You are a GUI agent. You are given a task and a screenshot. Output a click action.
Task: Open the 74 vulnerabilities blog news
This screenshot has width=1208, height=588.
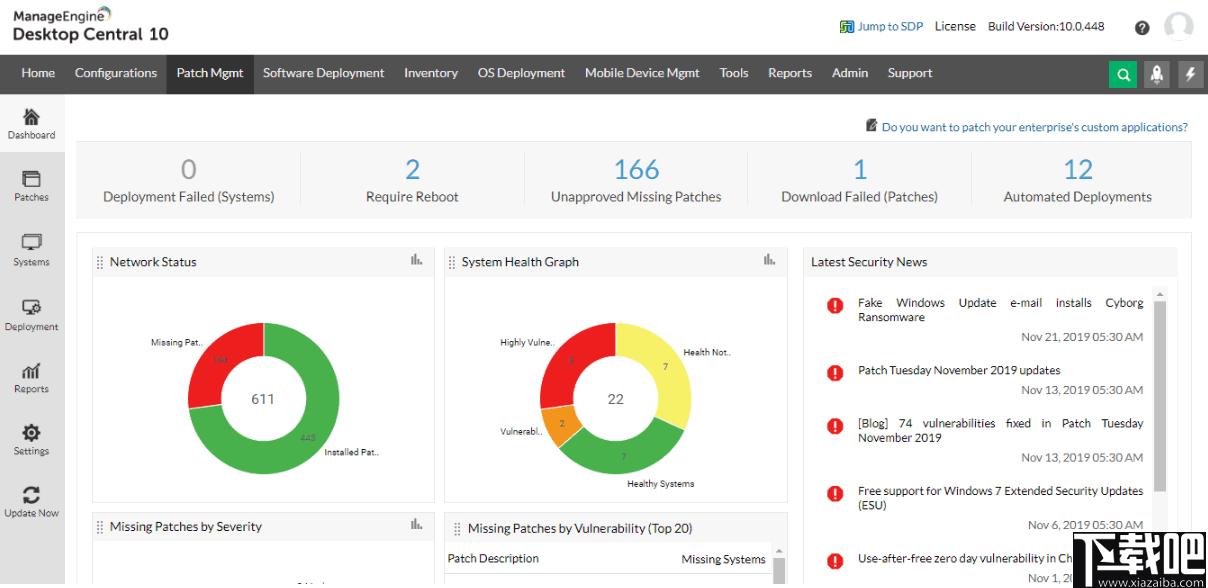pyautogui.click(x=1000, y=430)
